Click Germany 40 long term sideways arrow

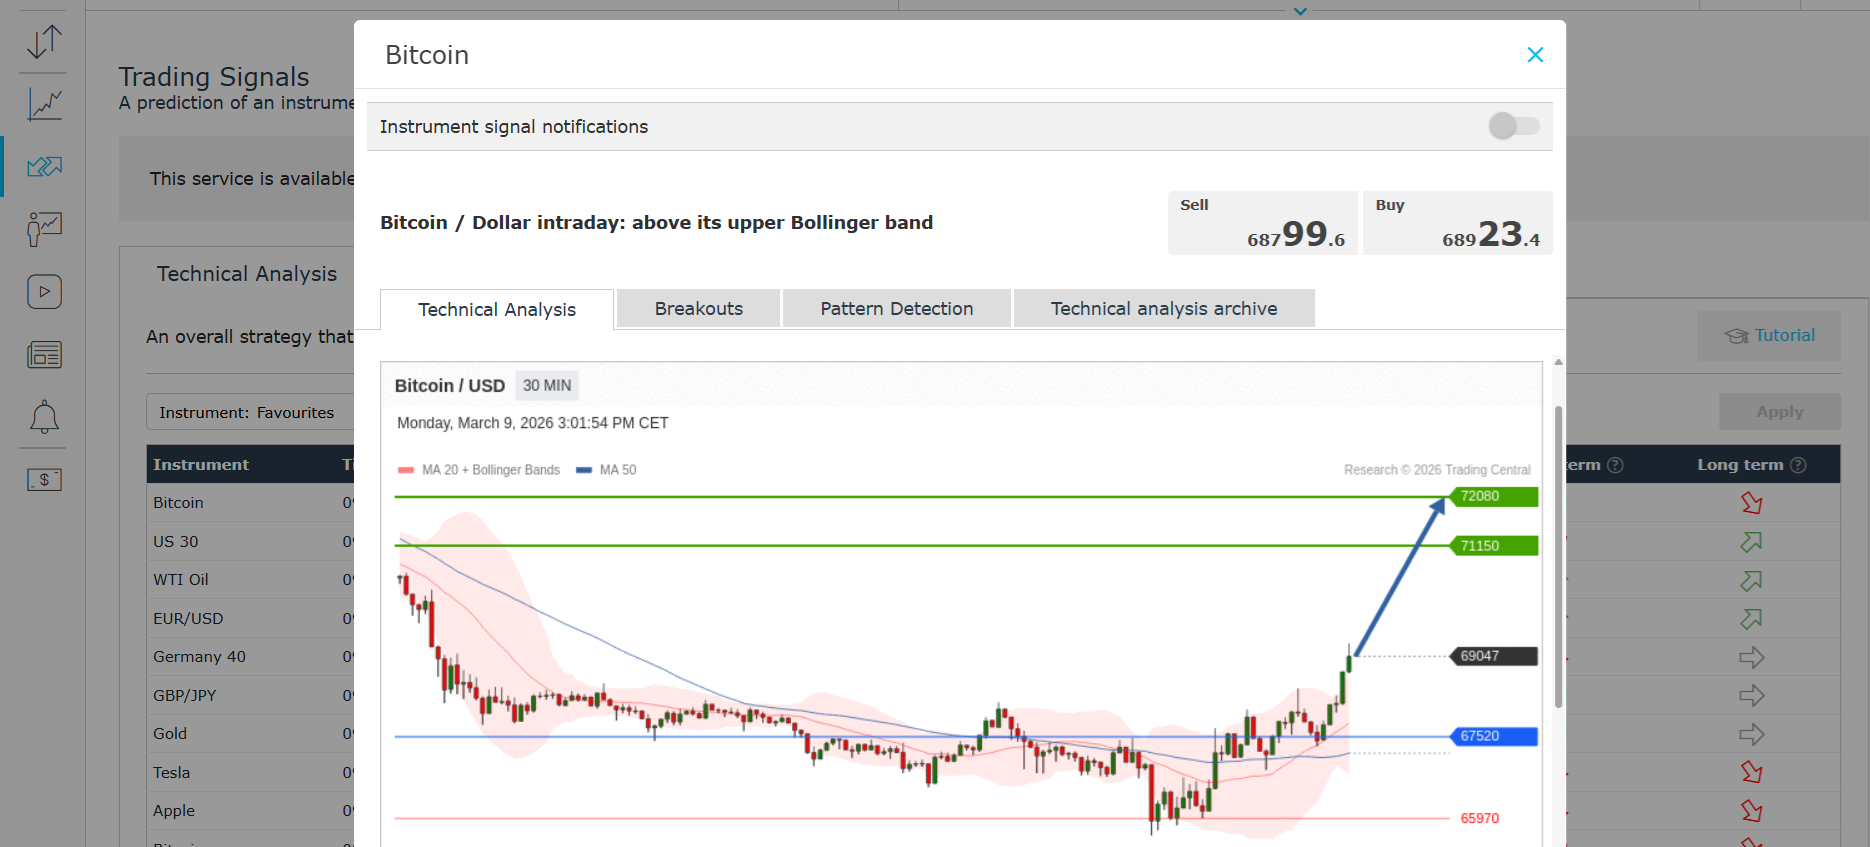1751,657
